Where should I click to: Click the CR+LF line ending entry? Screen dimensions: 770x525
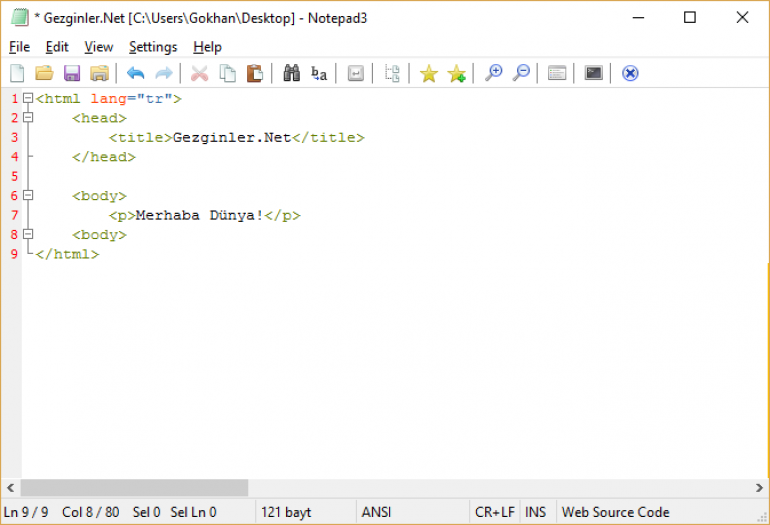click(495, 512)
